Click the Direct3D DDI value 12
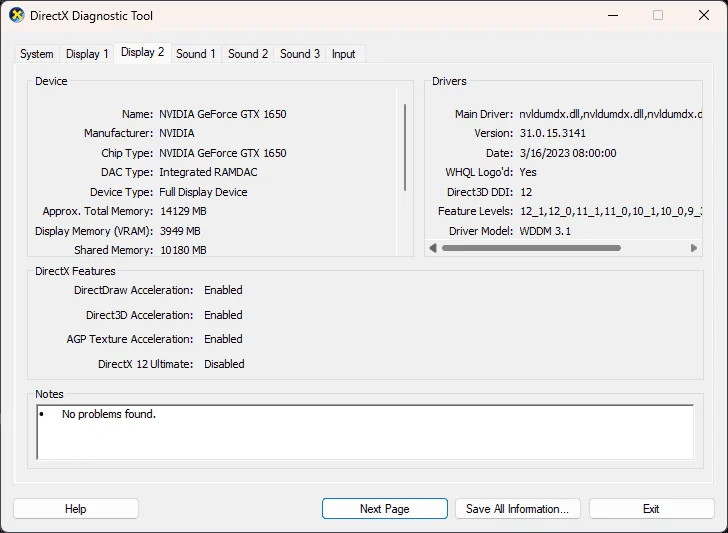The width and height of the screenshot is (728, 533). [526, 192]
